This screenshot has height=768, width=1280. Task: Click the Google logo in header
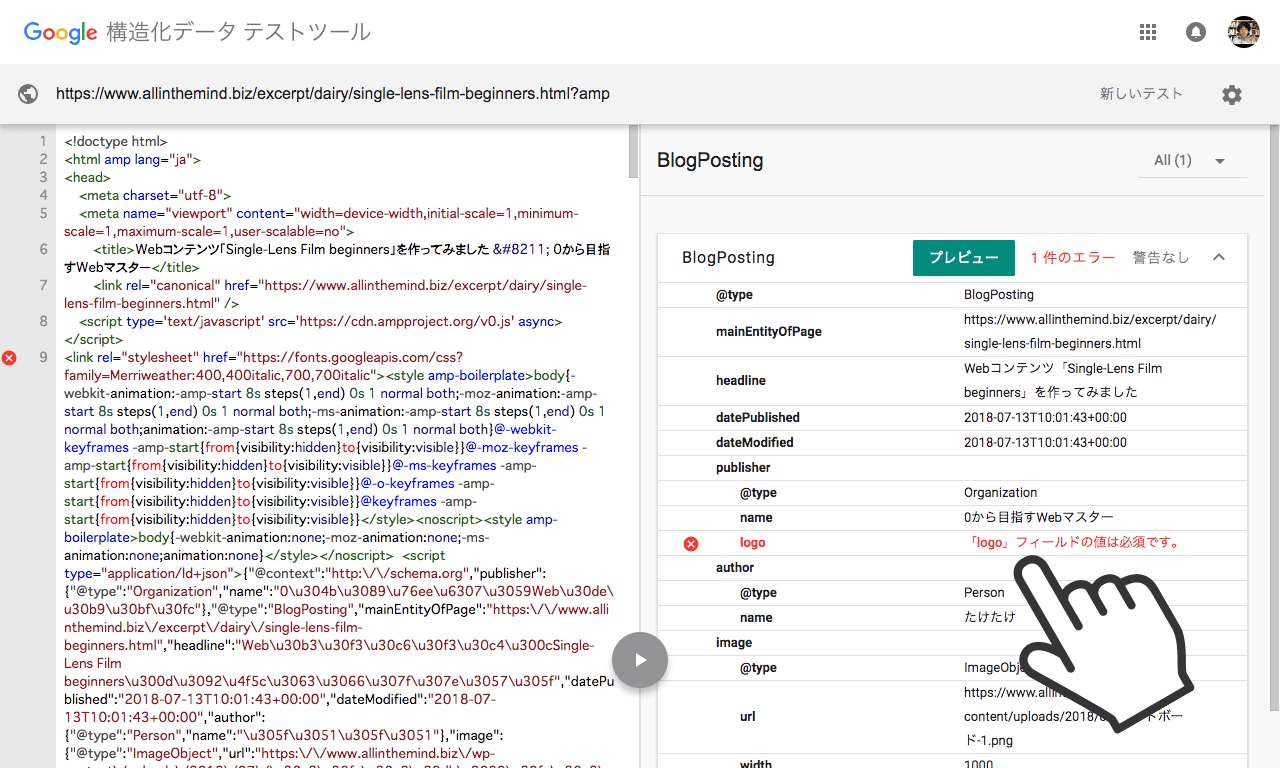point(60,32)
